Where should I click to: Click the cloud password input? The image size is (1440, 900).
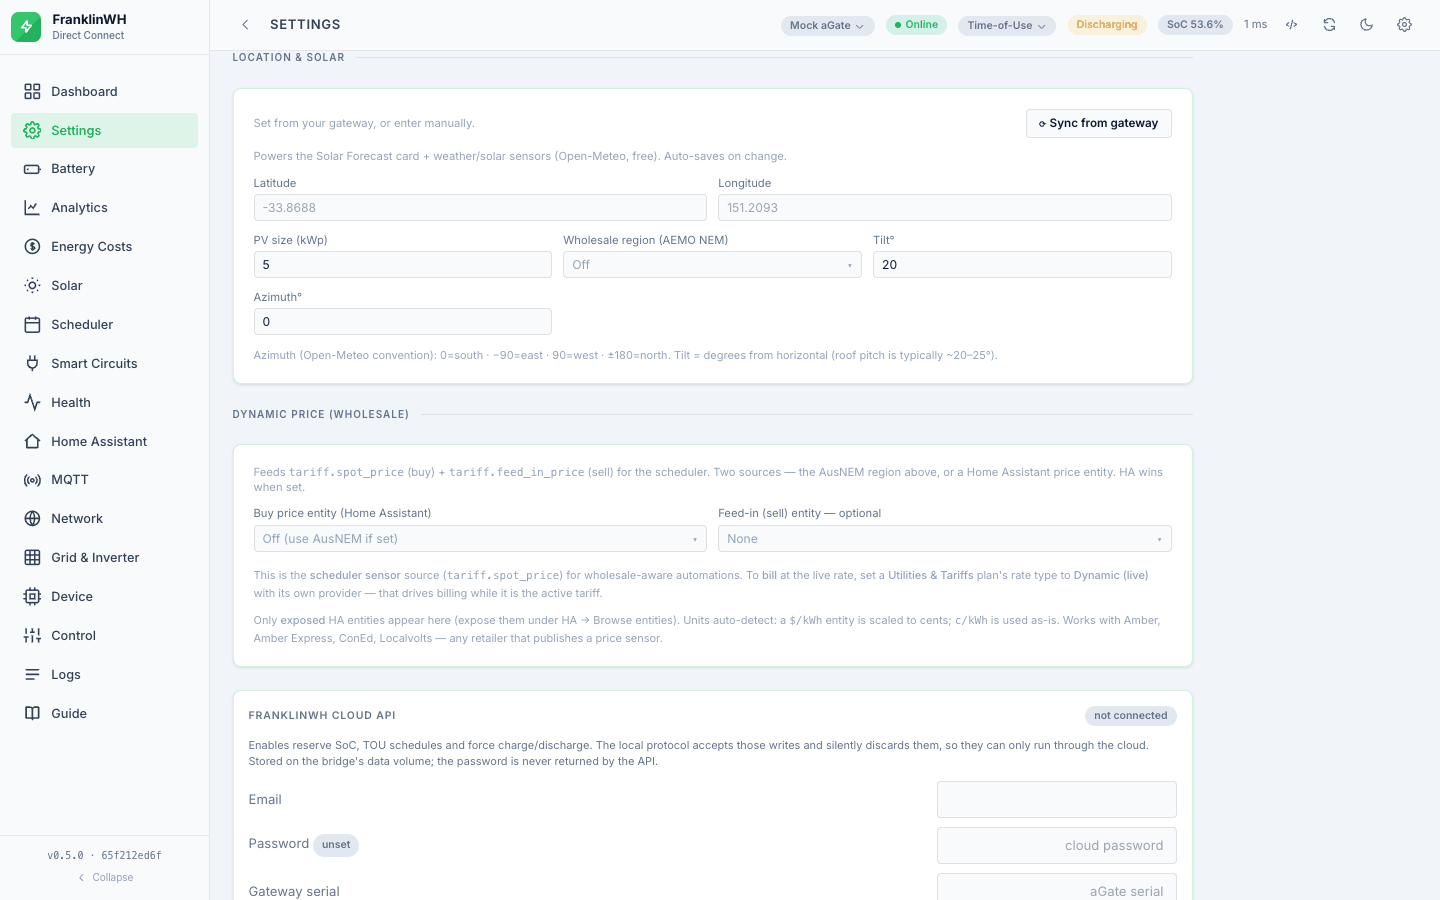(x=1057, y=846)
